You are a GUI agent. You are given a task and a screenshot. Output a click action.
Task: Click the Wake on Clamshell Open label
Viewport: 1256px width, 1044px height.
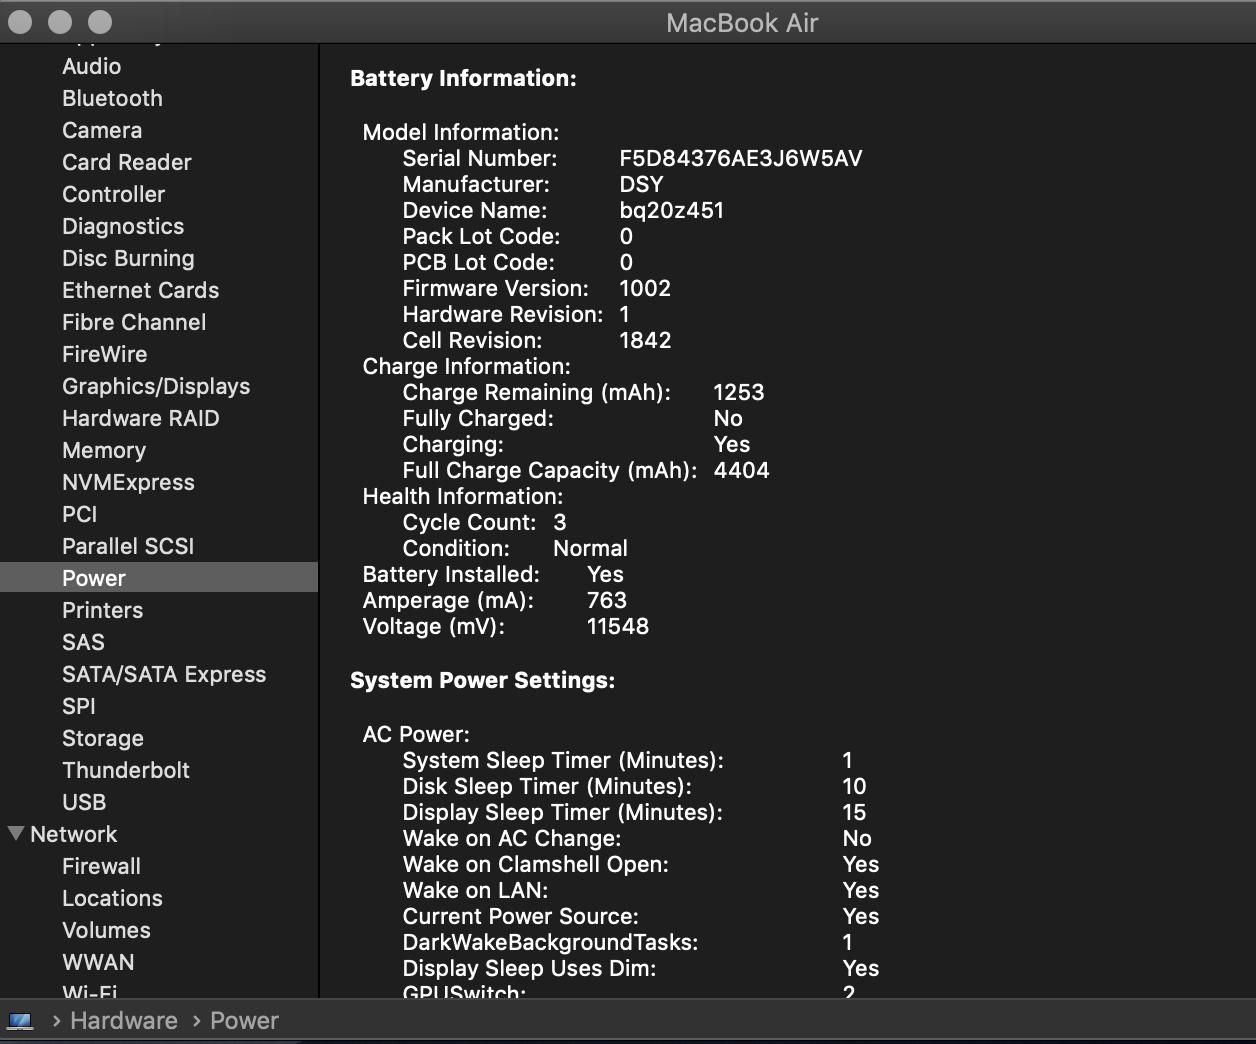click(535, 864)
